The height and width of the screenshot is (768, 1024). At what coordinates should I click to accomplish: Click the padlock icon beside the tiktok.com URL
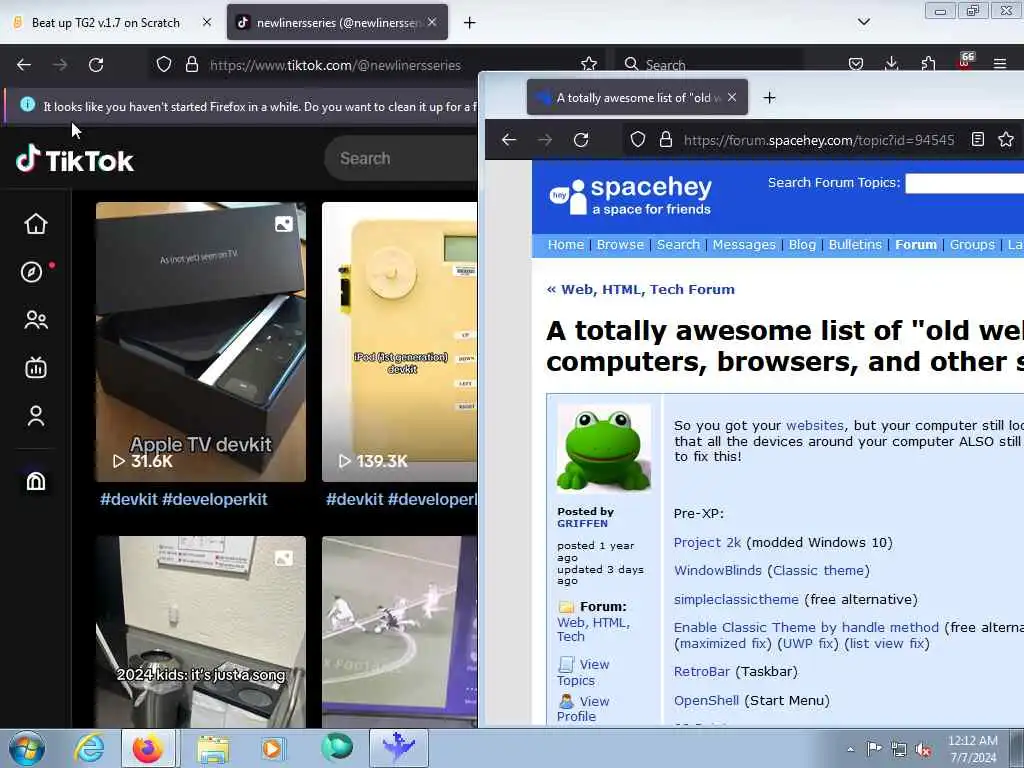pos(191,64)
